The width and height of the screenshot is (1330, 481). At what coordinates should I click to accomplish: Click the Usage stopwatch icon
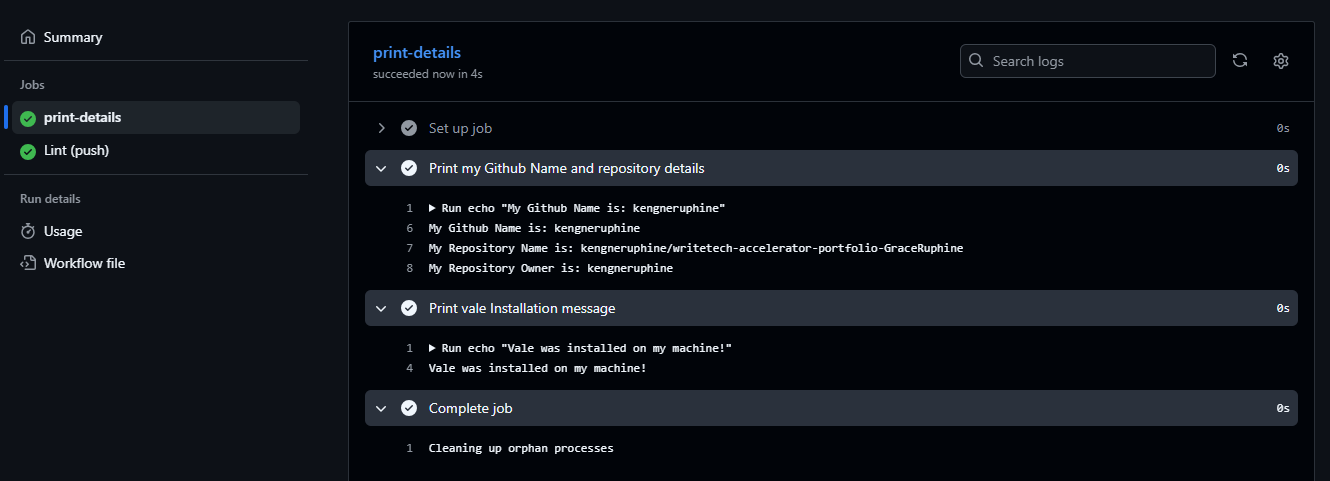[28, 231]
